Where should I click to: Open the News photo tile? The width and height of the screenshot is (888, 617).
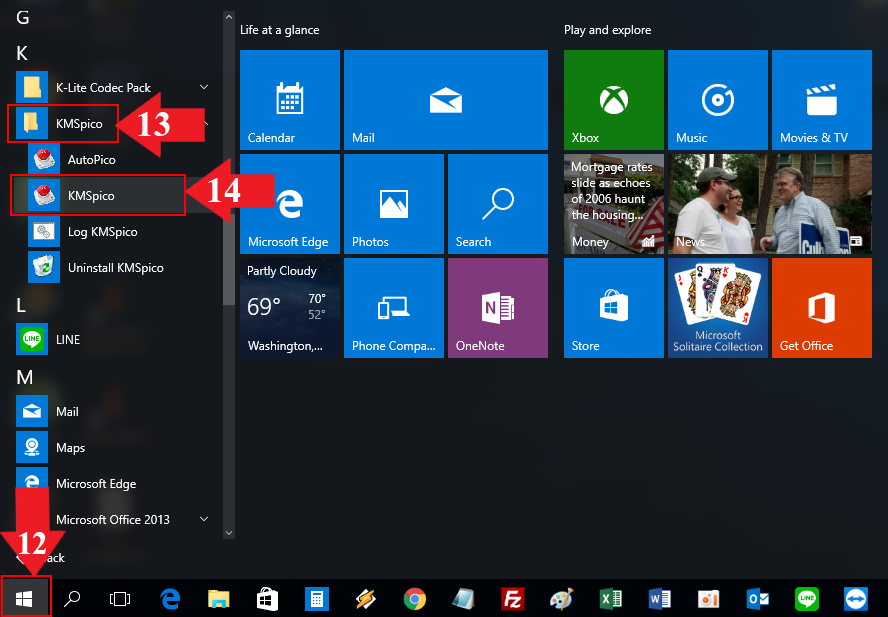click(770, 204)
